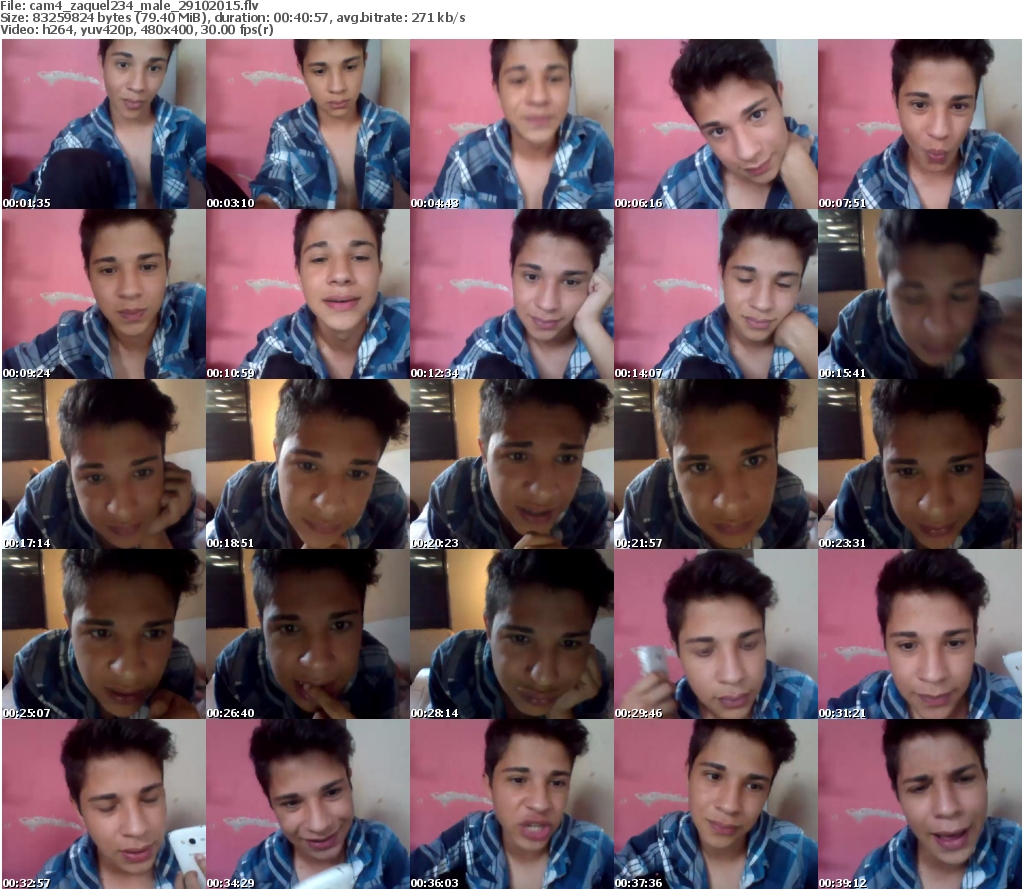
Task: Select the thumbnail at 00:26:40
Action: coord(308,634)
